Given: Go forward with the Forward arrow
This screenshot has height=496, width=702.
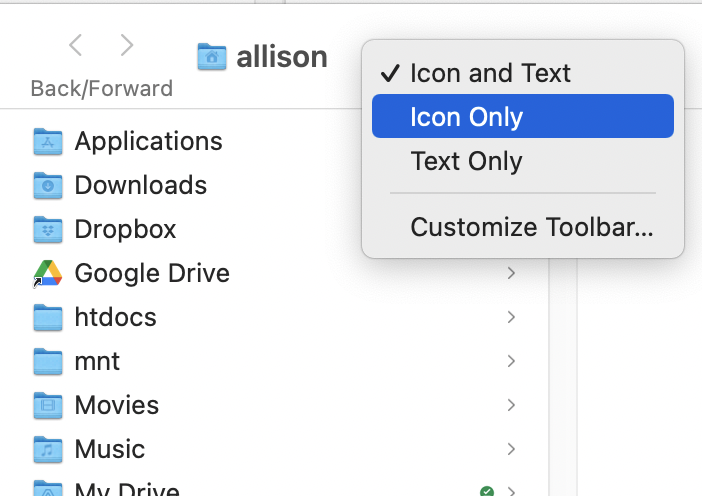Looking at the screenshot, I should (x=127, y=45).
